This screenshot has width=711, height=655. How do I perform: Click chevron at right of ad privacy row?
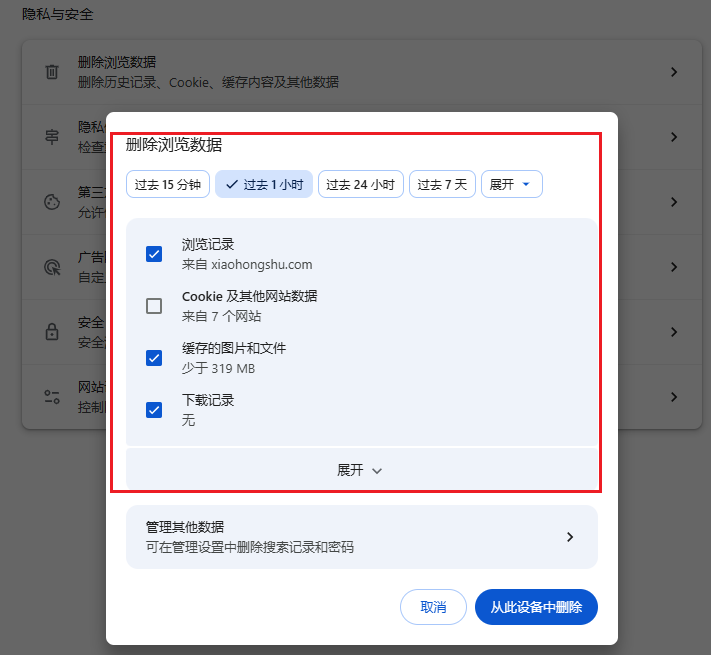[674, 267]
